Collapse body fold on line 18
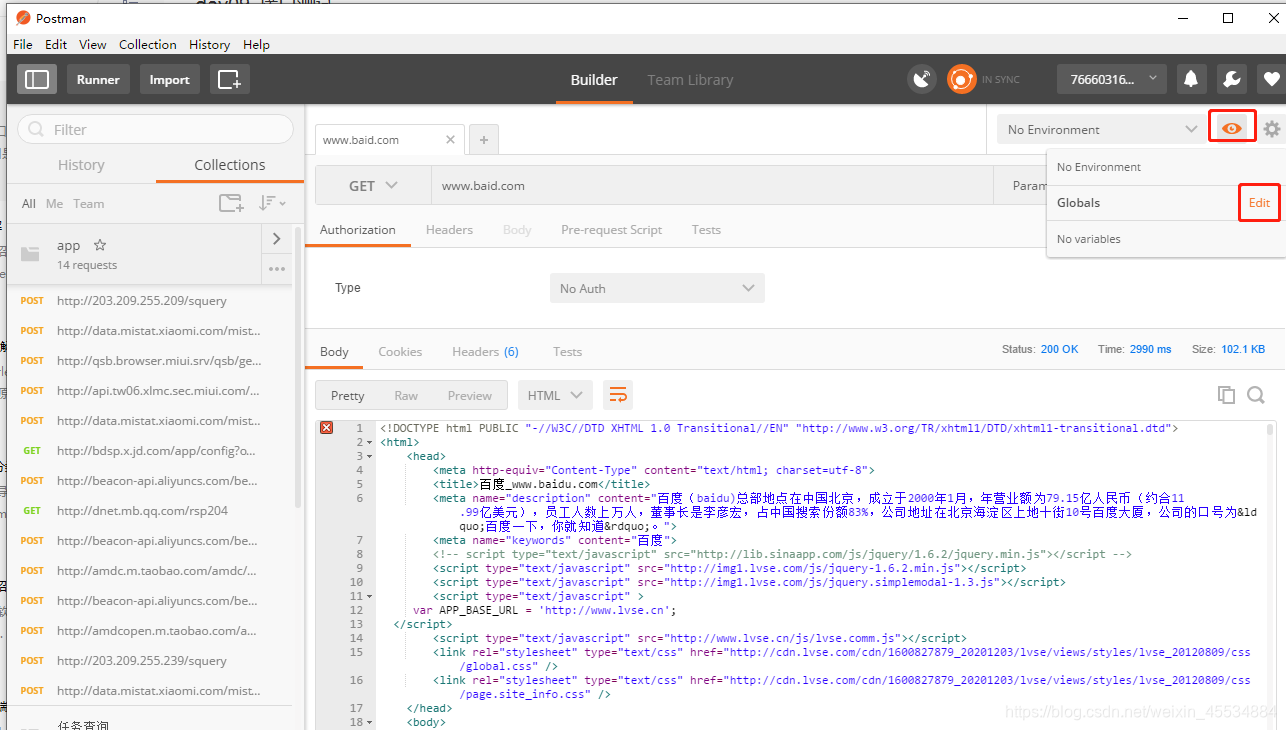The image size is (1286, 730). (x=369, y=722)
